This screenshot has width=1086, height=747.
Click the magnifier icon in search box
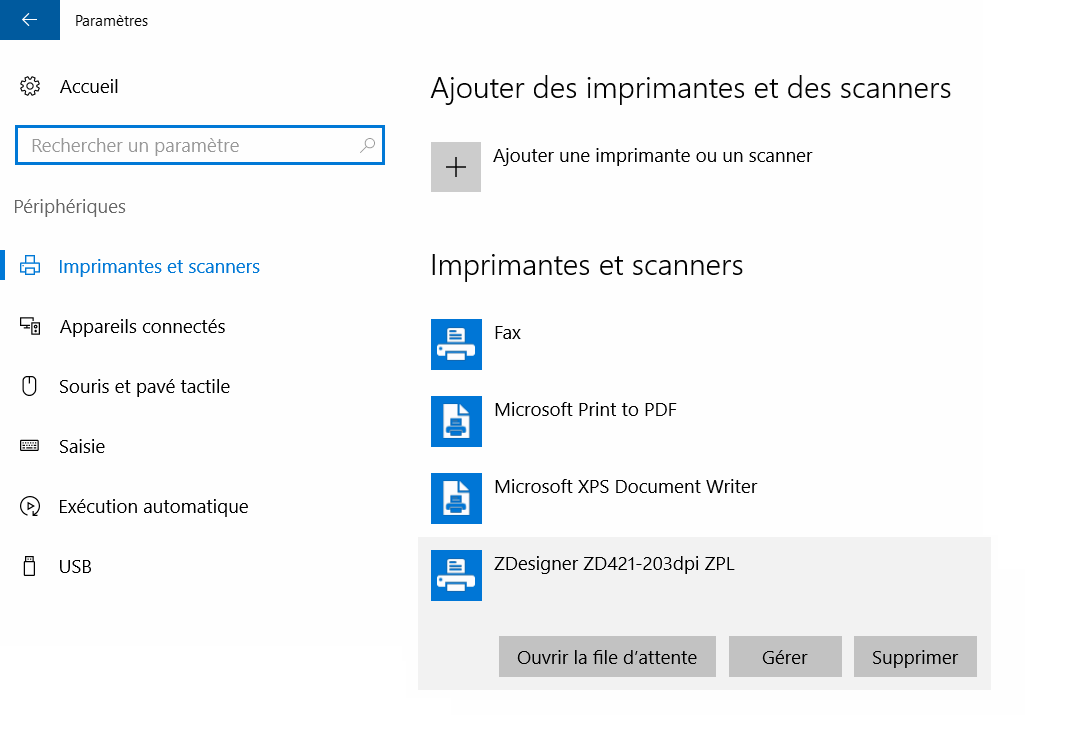367,146
